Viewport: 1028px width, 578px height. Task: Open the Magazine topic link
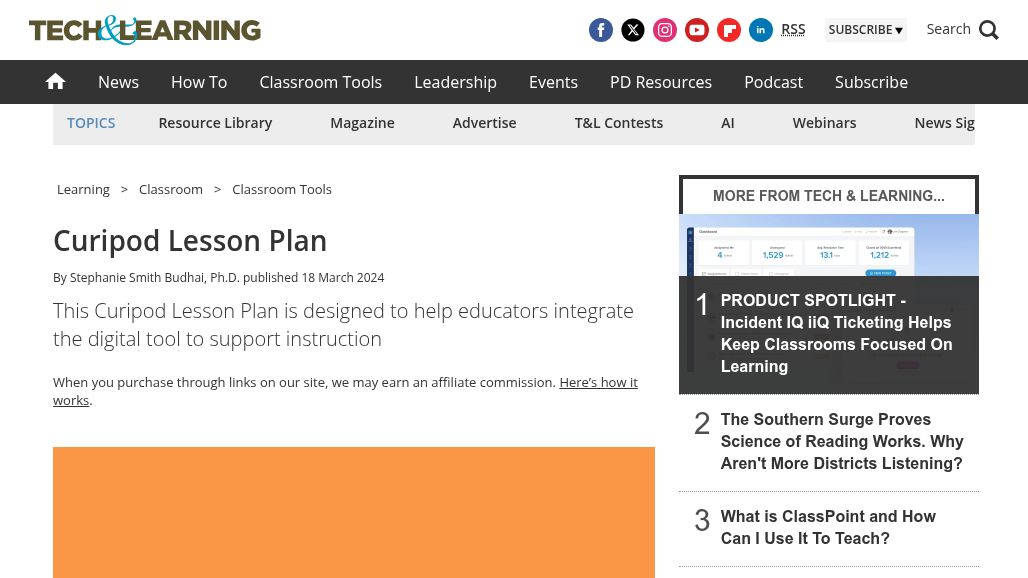tap(363, 123)
